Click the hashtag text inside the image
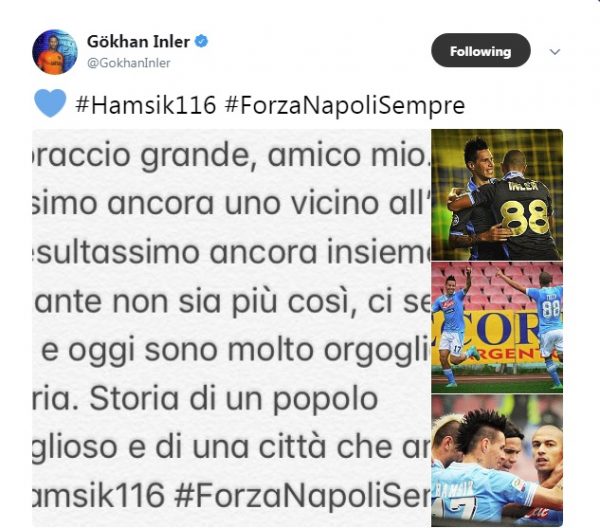Screen dimensions: 600x528 pos(232,496)
